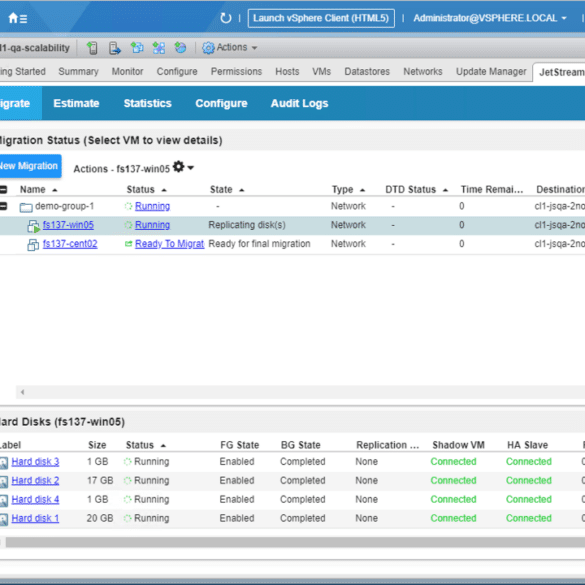Screen dimensions: 585x585
Task: Open the Hard disk 3 link
Action: pyautogui.click(x=35, y=462)
